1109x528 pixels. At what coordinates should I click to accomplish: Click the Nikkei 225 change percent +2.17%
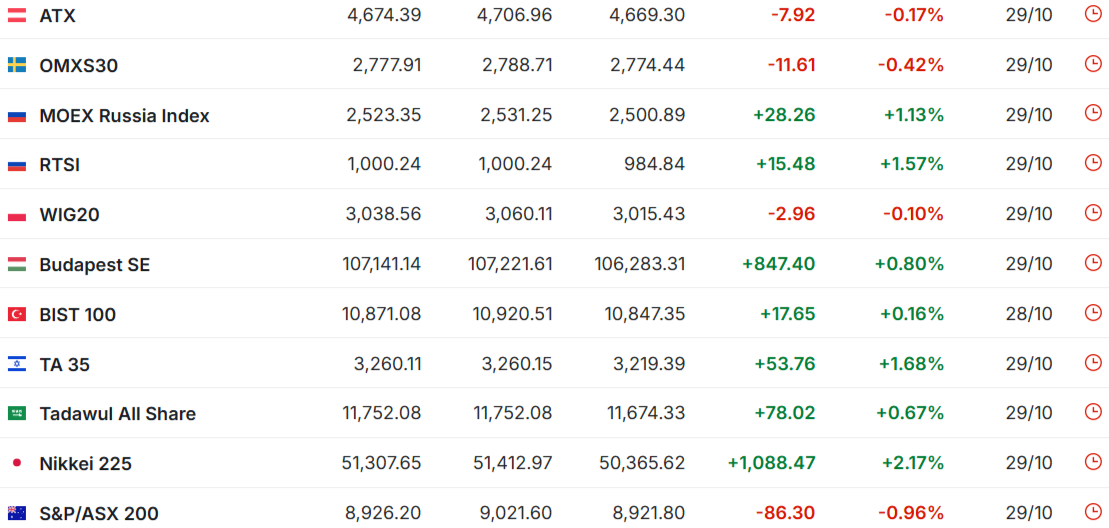tap(912, 463)
